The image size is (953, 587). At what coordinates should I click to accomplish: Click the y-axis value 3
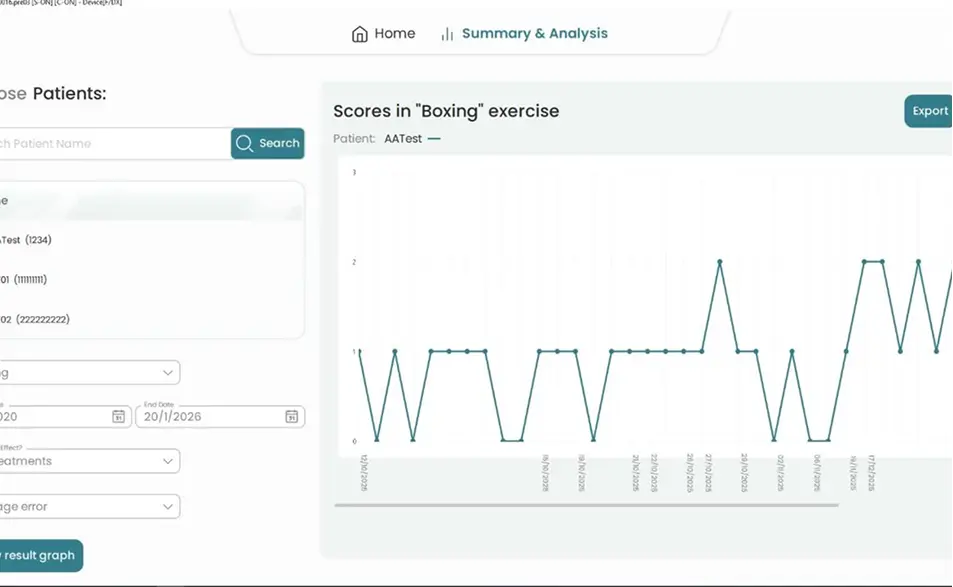[354, 173]
